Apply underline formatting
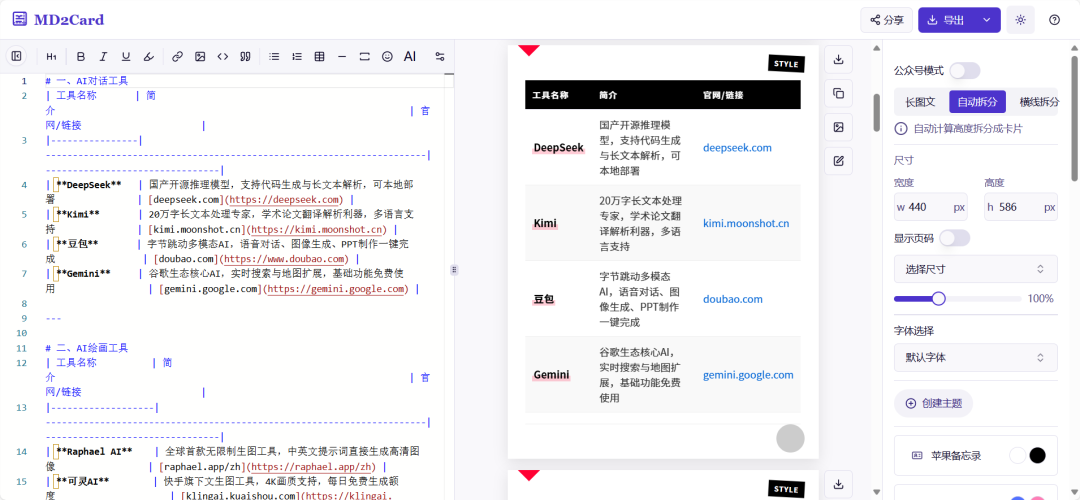This screenshot has height=500, width=1080. coord(126,56)
